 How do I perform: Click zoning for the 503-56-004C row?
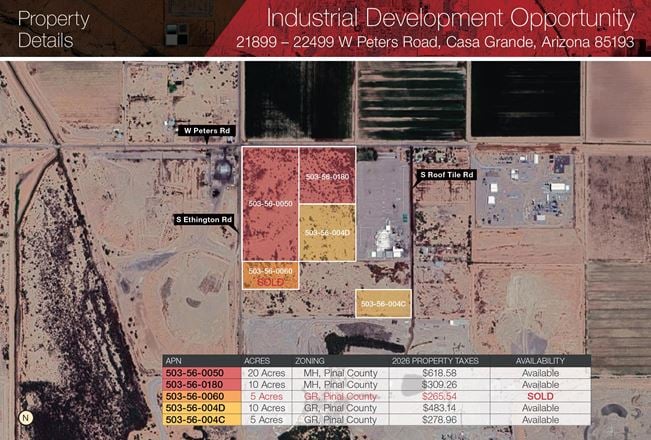click(340, 420)
